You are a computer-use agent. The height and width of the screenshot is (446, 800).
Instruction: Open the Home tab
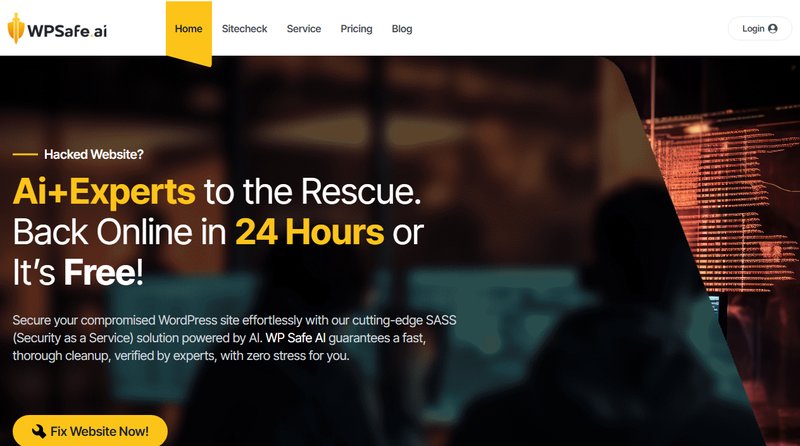(188, 29)
